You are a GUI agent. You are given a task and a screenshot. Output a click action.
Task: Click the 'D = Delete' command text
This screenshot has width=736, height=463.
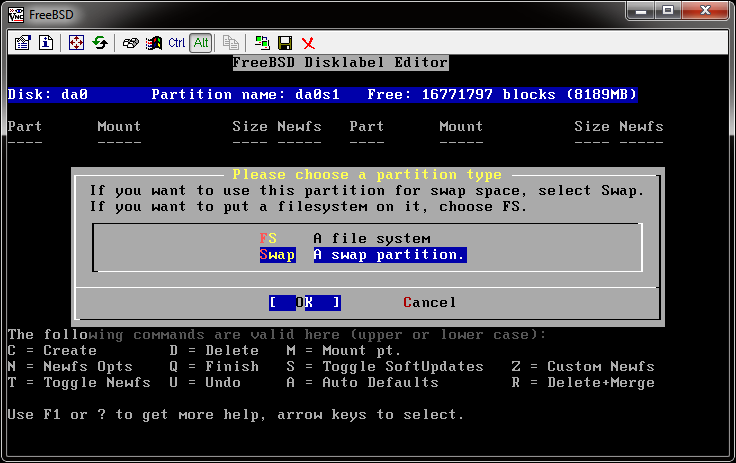(x=214, y=350)
